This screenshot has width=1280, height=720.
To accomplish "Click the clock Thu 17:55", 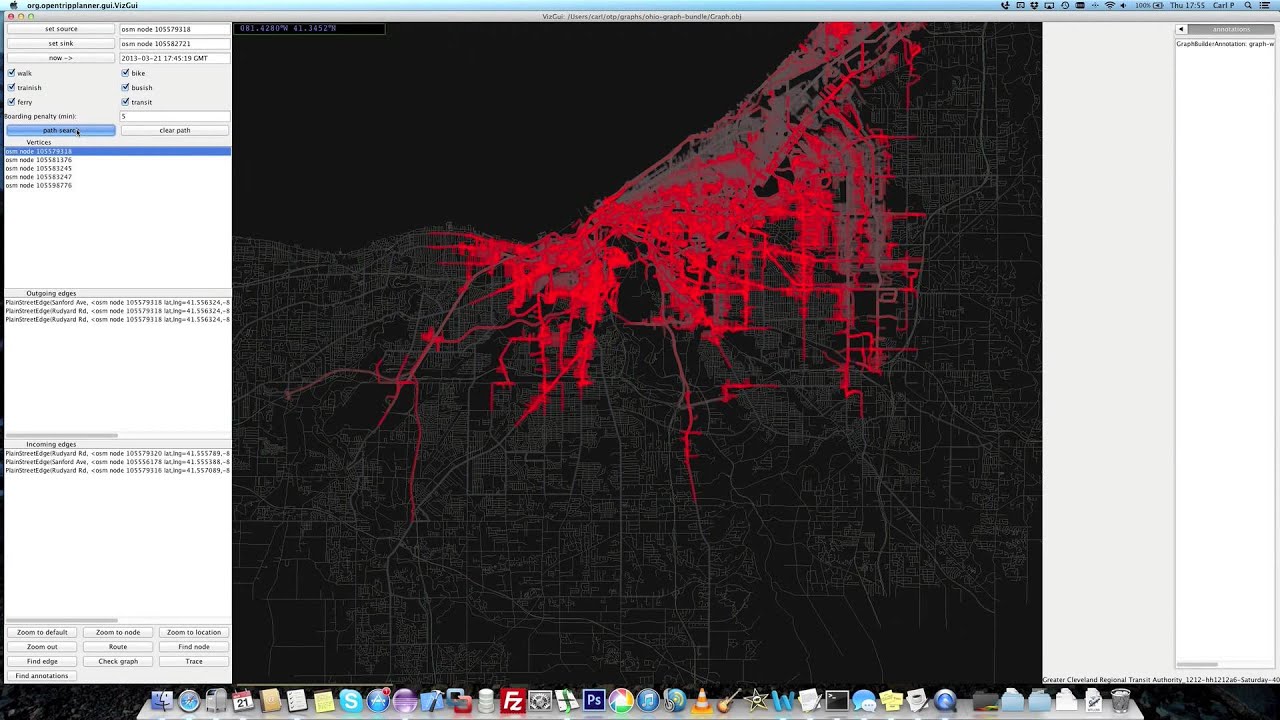I will pos(1187,5).
